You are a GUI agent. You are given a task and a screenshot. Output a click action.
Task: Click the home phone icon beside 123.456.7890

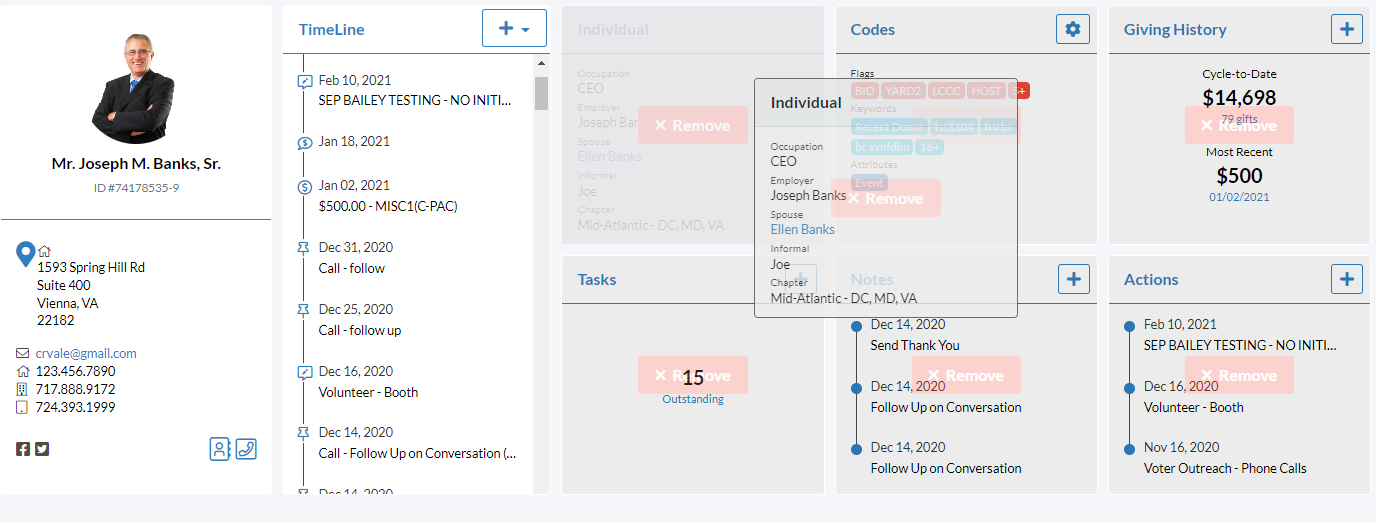point(23,371)
